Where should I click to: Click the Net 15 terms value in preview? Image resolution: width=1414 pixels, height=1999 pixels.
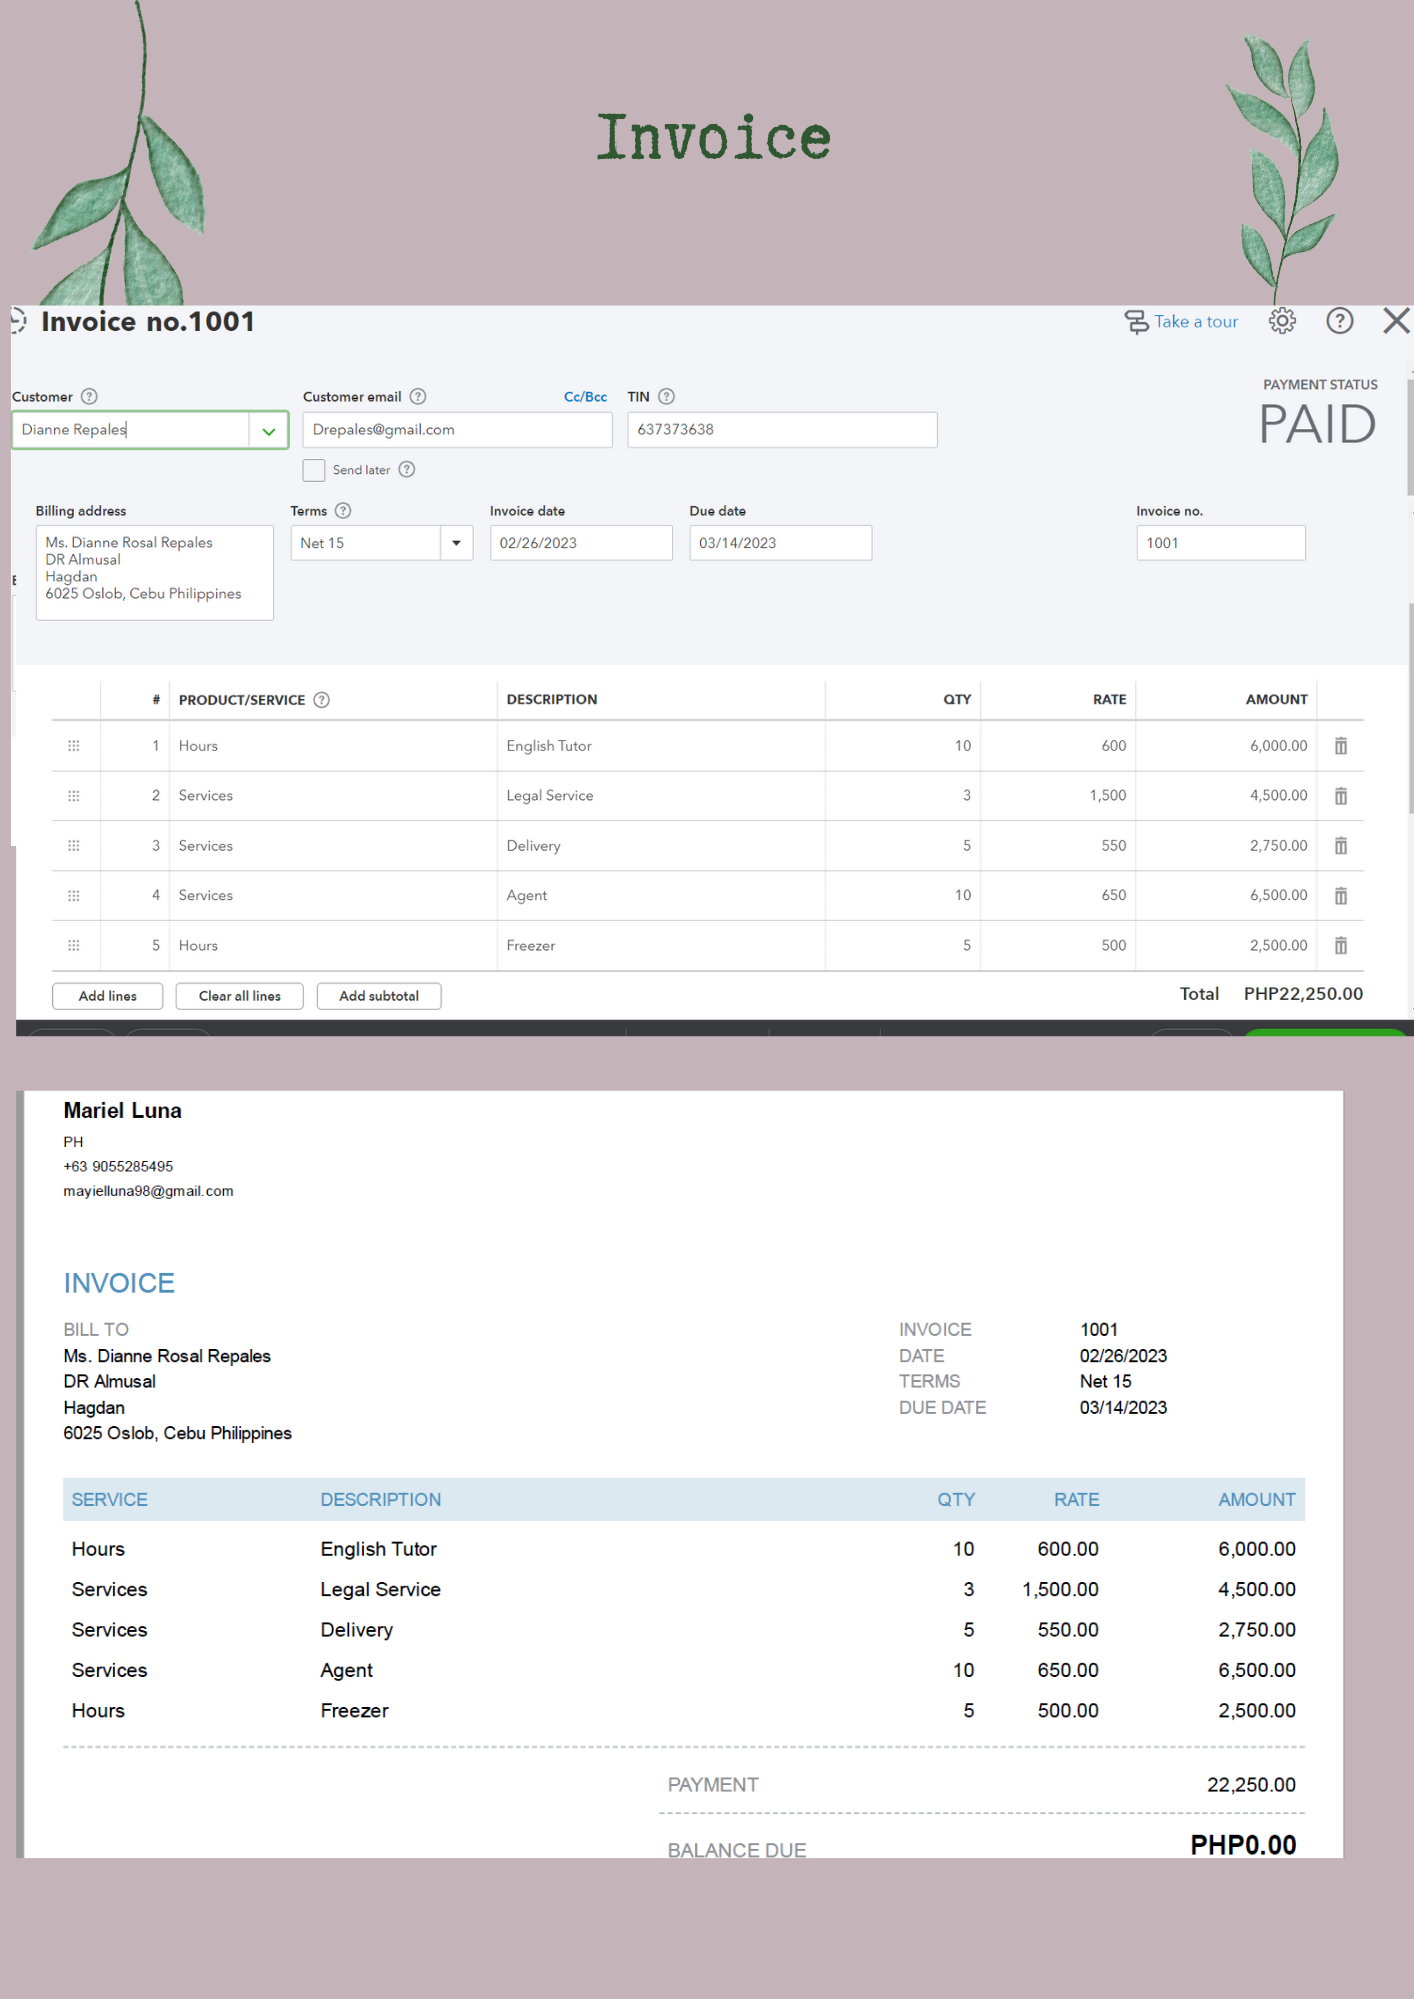tap(1105, 1382)
